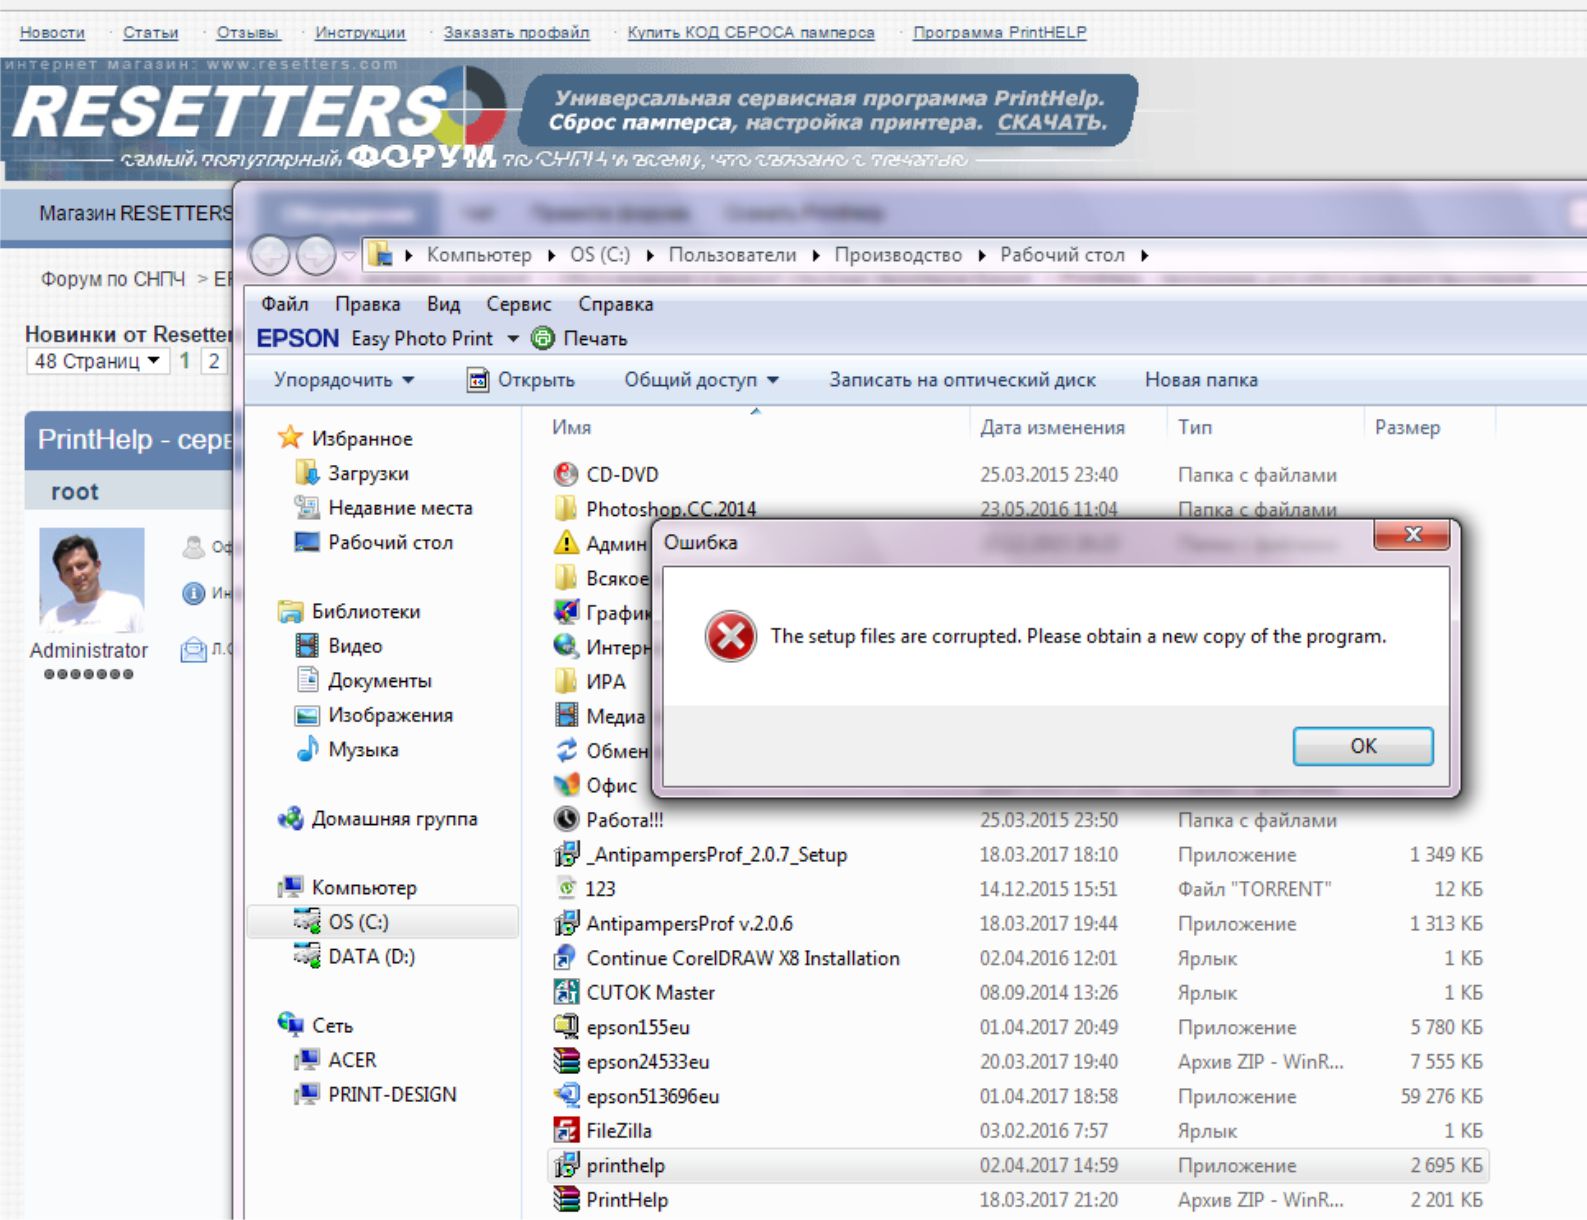Open Easy Photo Print dropdown arrow

(513, 339)
